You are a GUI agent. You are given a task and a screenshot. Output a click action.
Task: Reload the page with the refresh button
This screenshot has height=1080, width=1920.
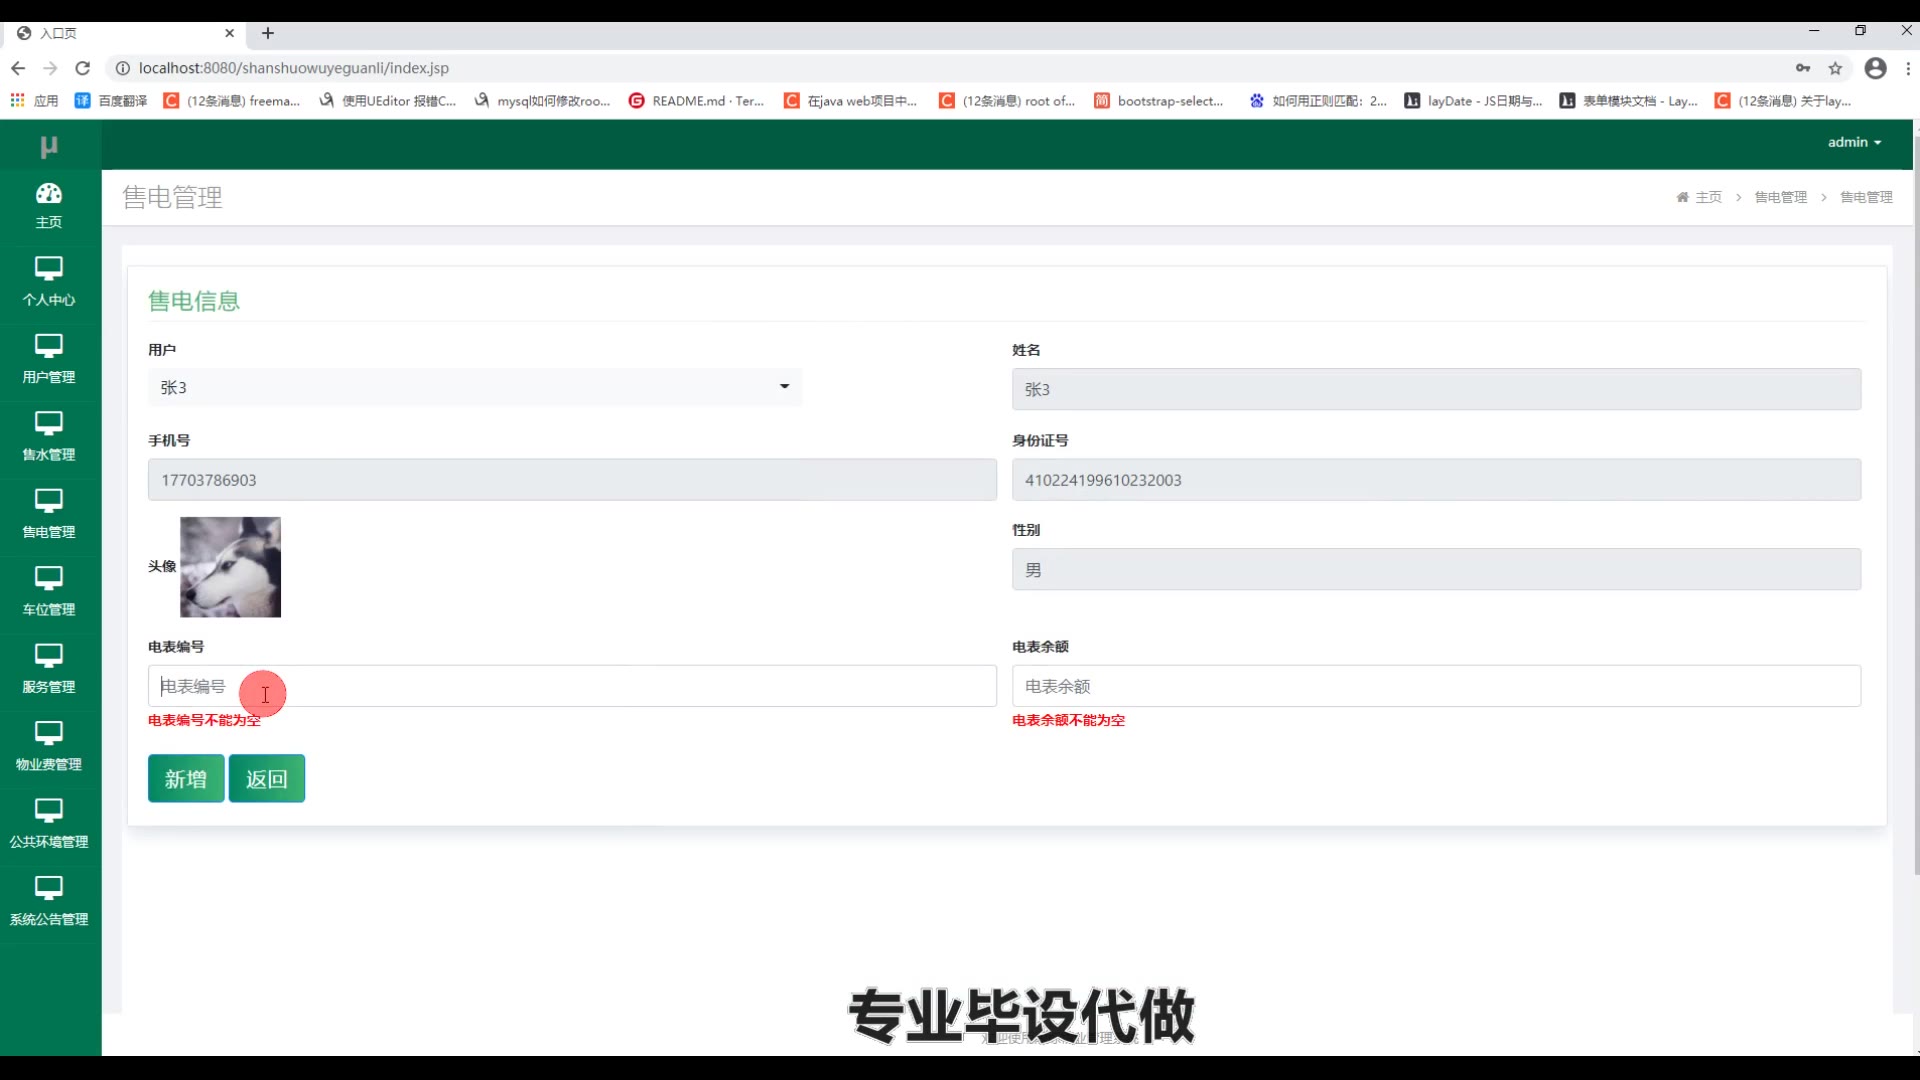pyautogui.click(x=83, y=68)
